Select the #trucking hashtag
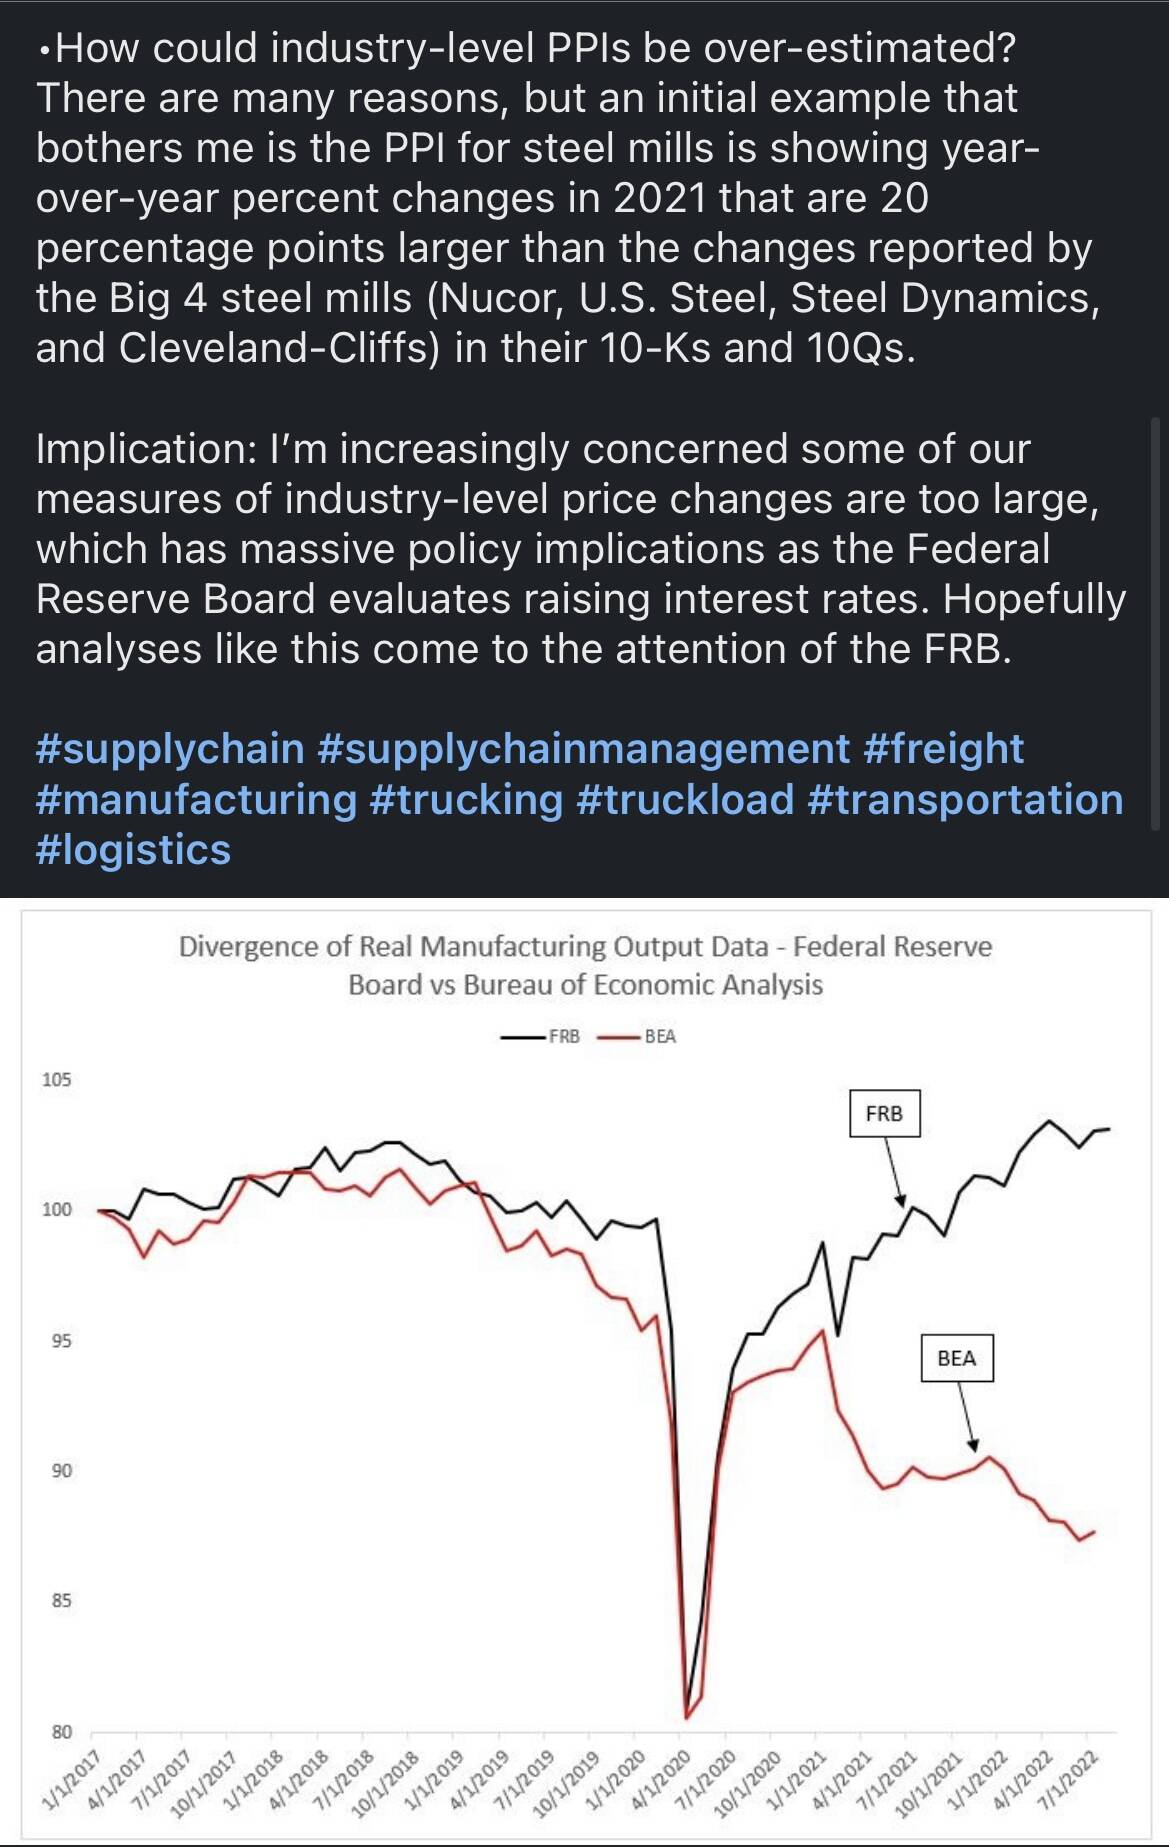Image resolution: width=1169 pixels, height=1847 pixels. pos(466,800)
